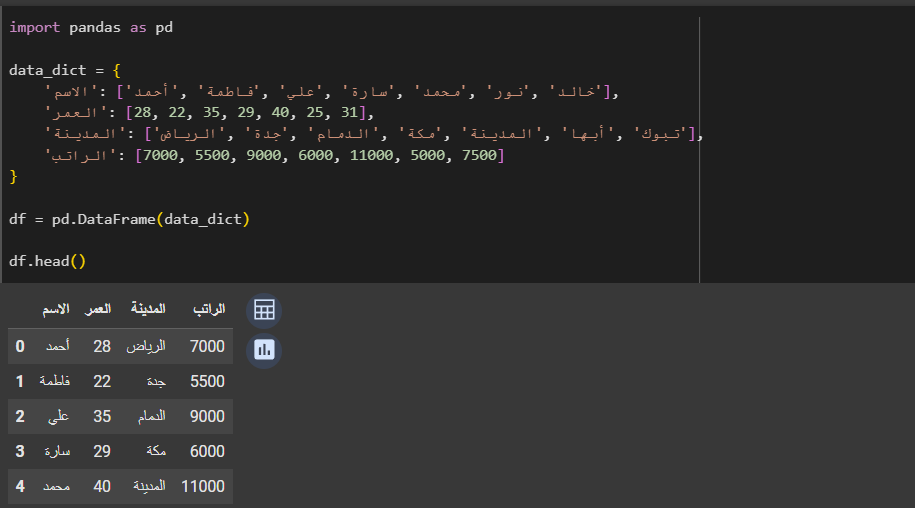Click the salary cell showing 5500
This screenshot has height=508, width=915.
207,381
